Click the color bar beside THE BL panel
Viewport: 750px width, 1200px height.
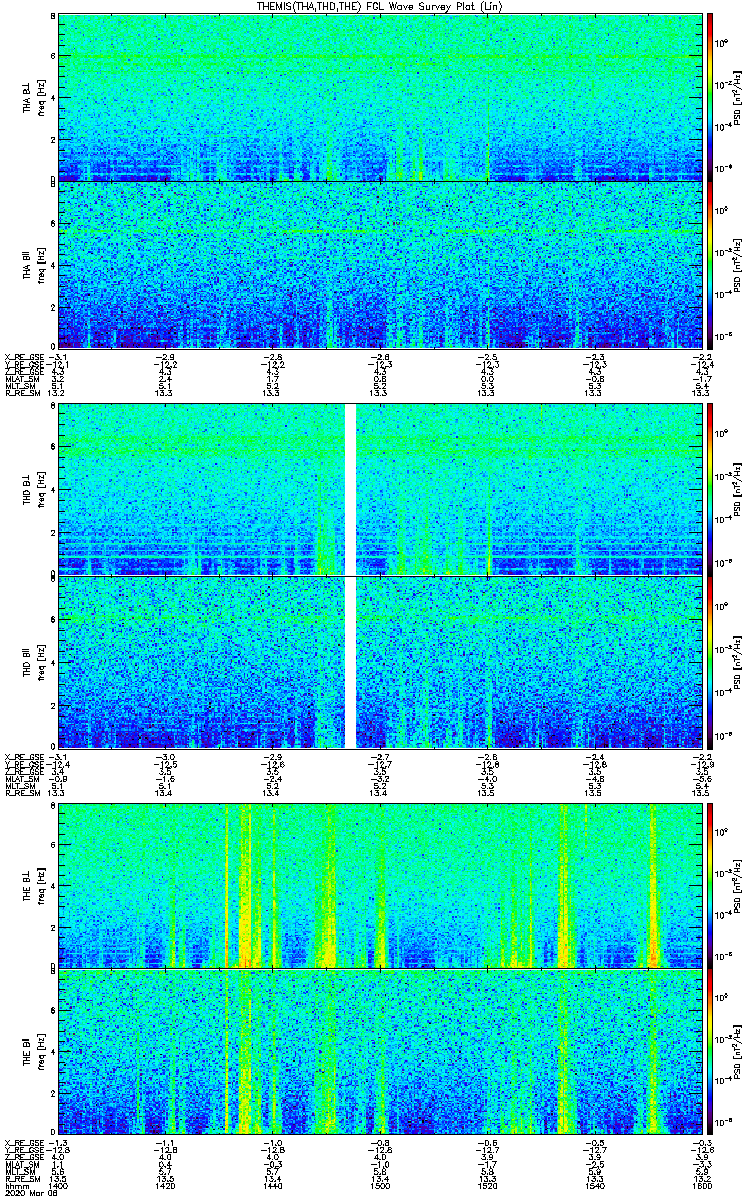(711, 885)
